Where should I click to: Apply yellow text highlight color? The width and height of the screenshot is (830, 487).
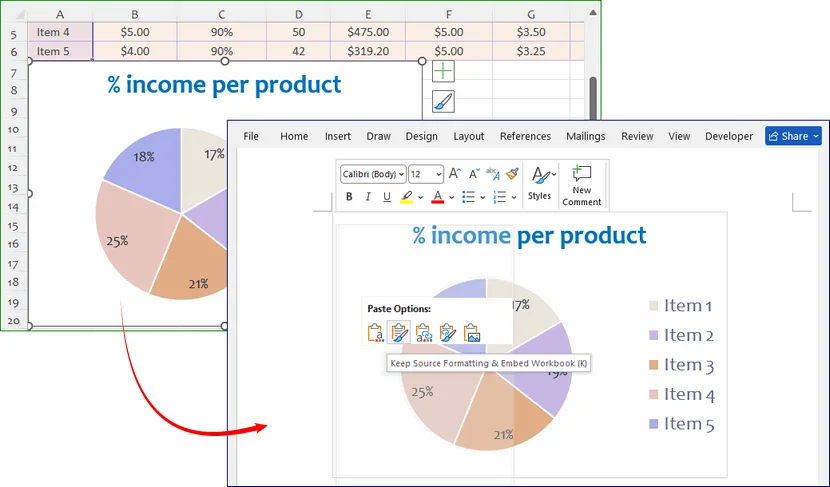(x=406, y=197)
